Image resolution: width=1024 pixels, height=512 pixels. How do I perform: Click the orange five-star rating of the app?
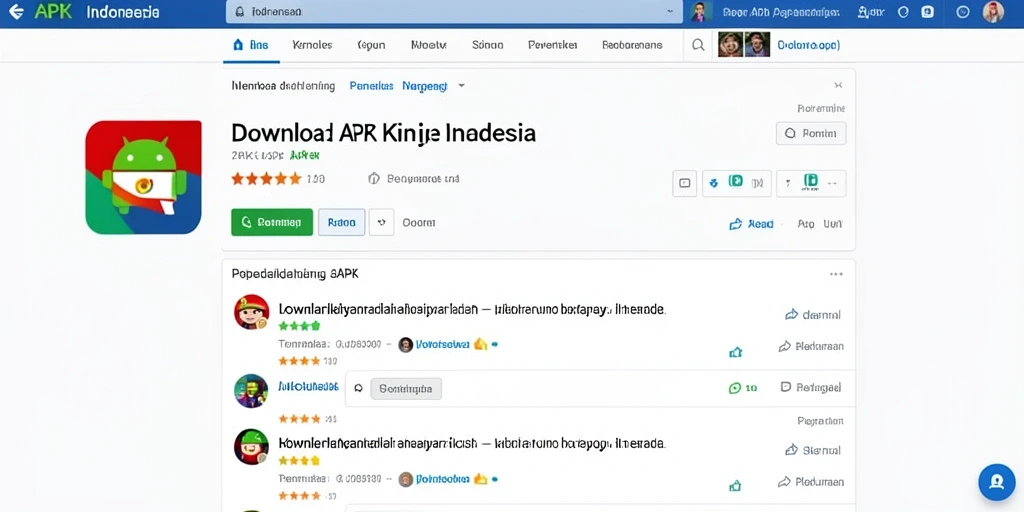tap(266, 178)
